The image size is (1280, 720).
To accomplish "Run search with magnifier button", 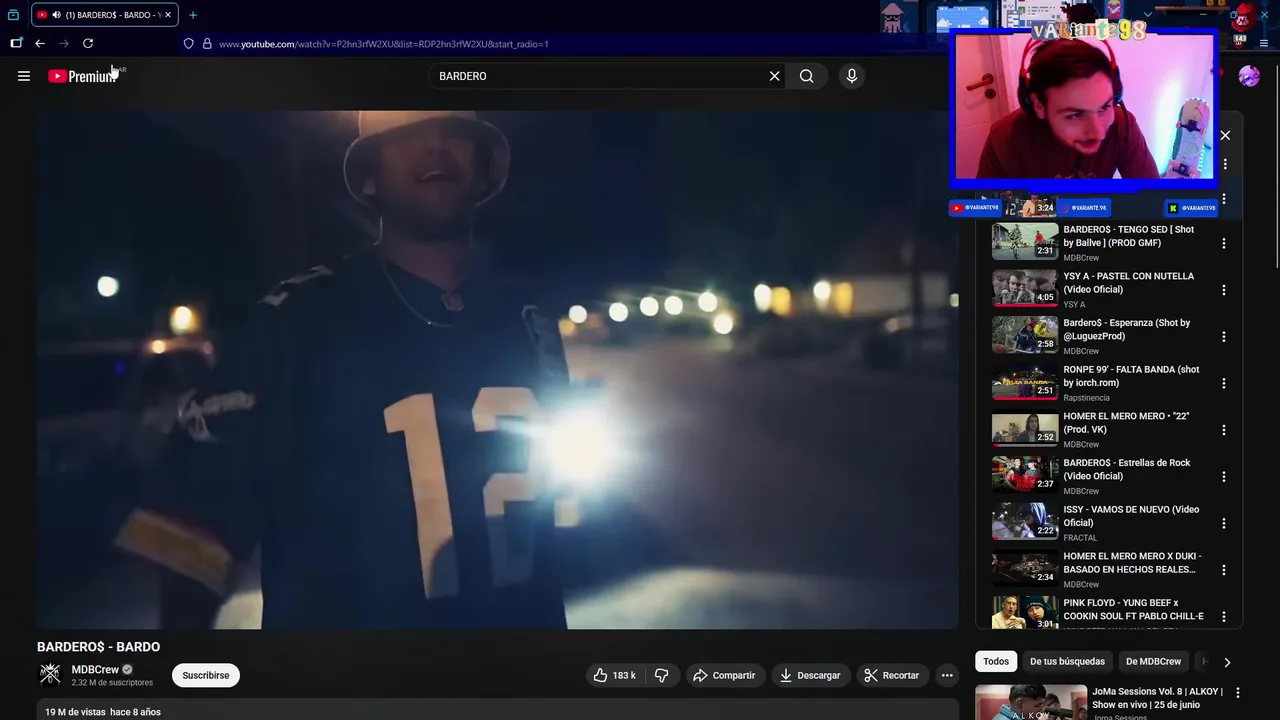I will (807, 76).
